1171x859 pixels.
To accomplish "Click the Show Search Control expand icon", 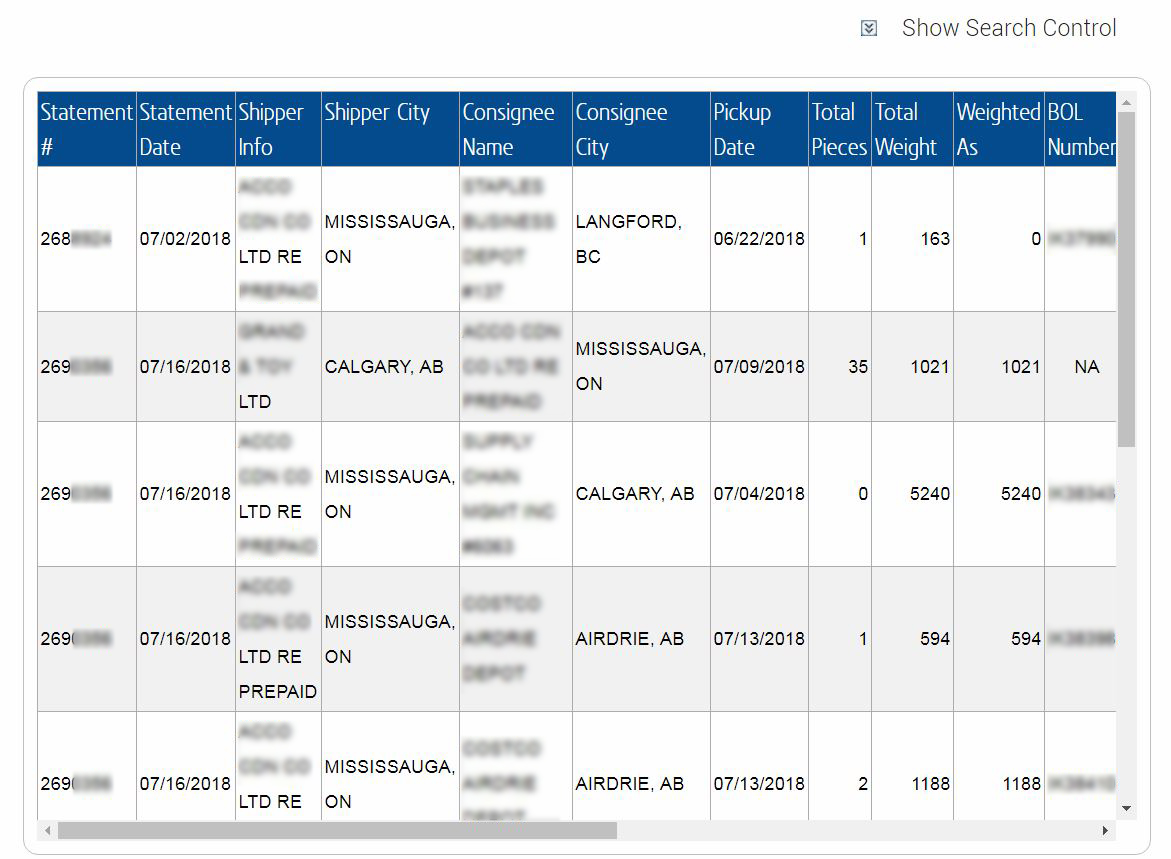I will click(x=869, y=28).
